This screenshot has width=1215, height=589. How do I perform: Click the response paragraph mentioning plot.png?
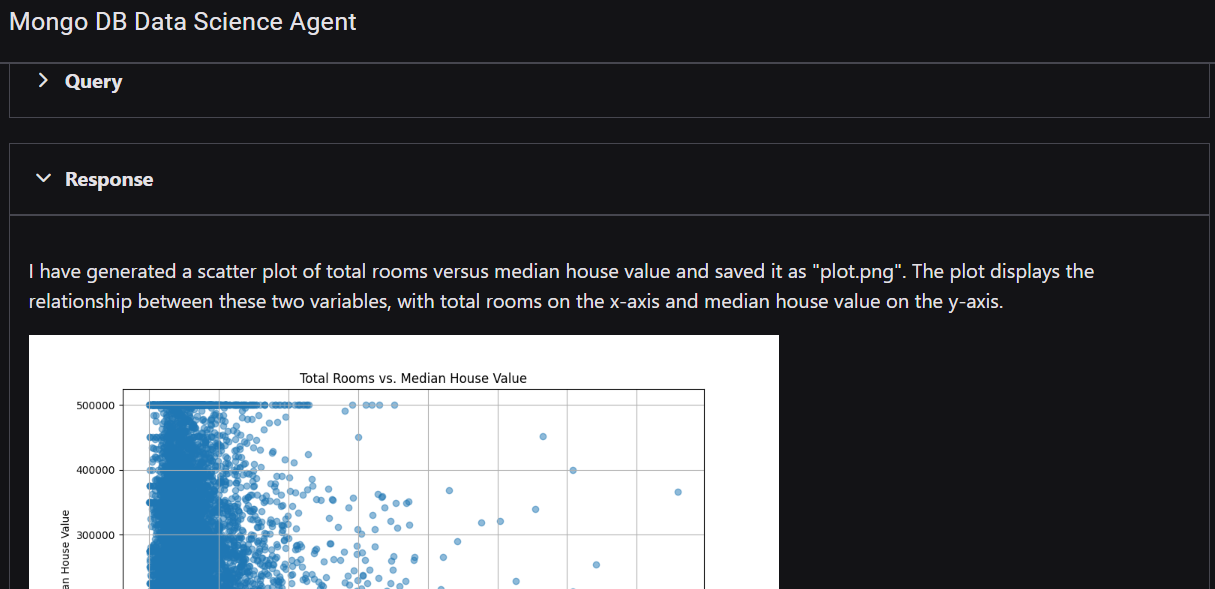561,286
